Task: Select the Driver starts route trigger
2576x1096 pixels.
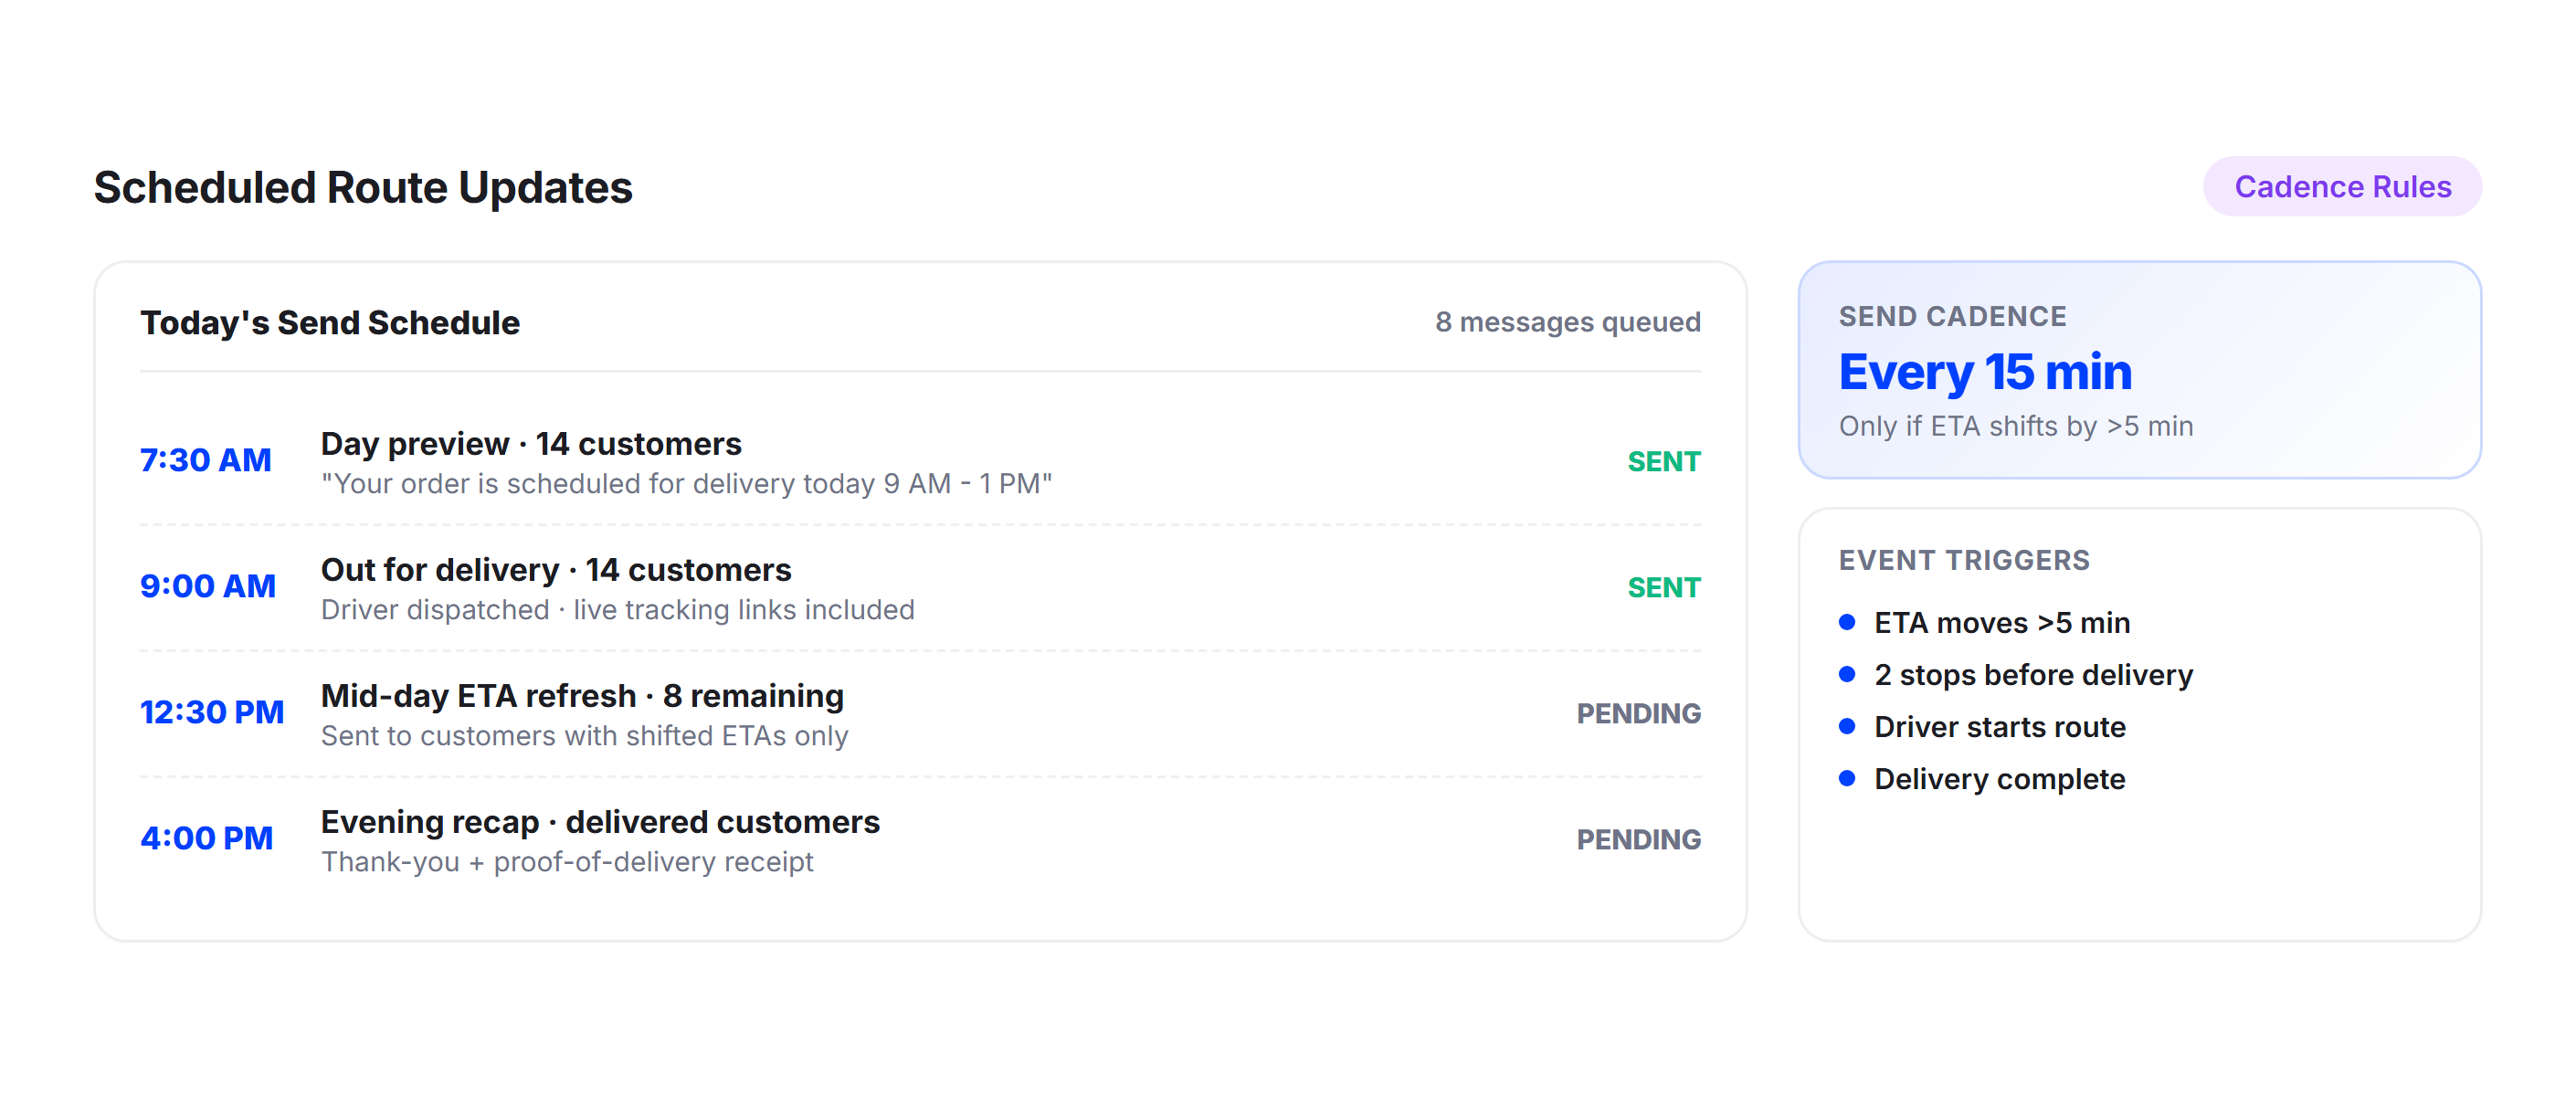Action: tap(2000, 728)
